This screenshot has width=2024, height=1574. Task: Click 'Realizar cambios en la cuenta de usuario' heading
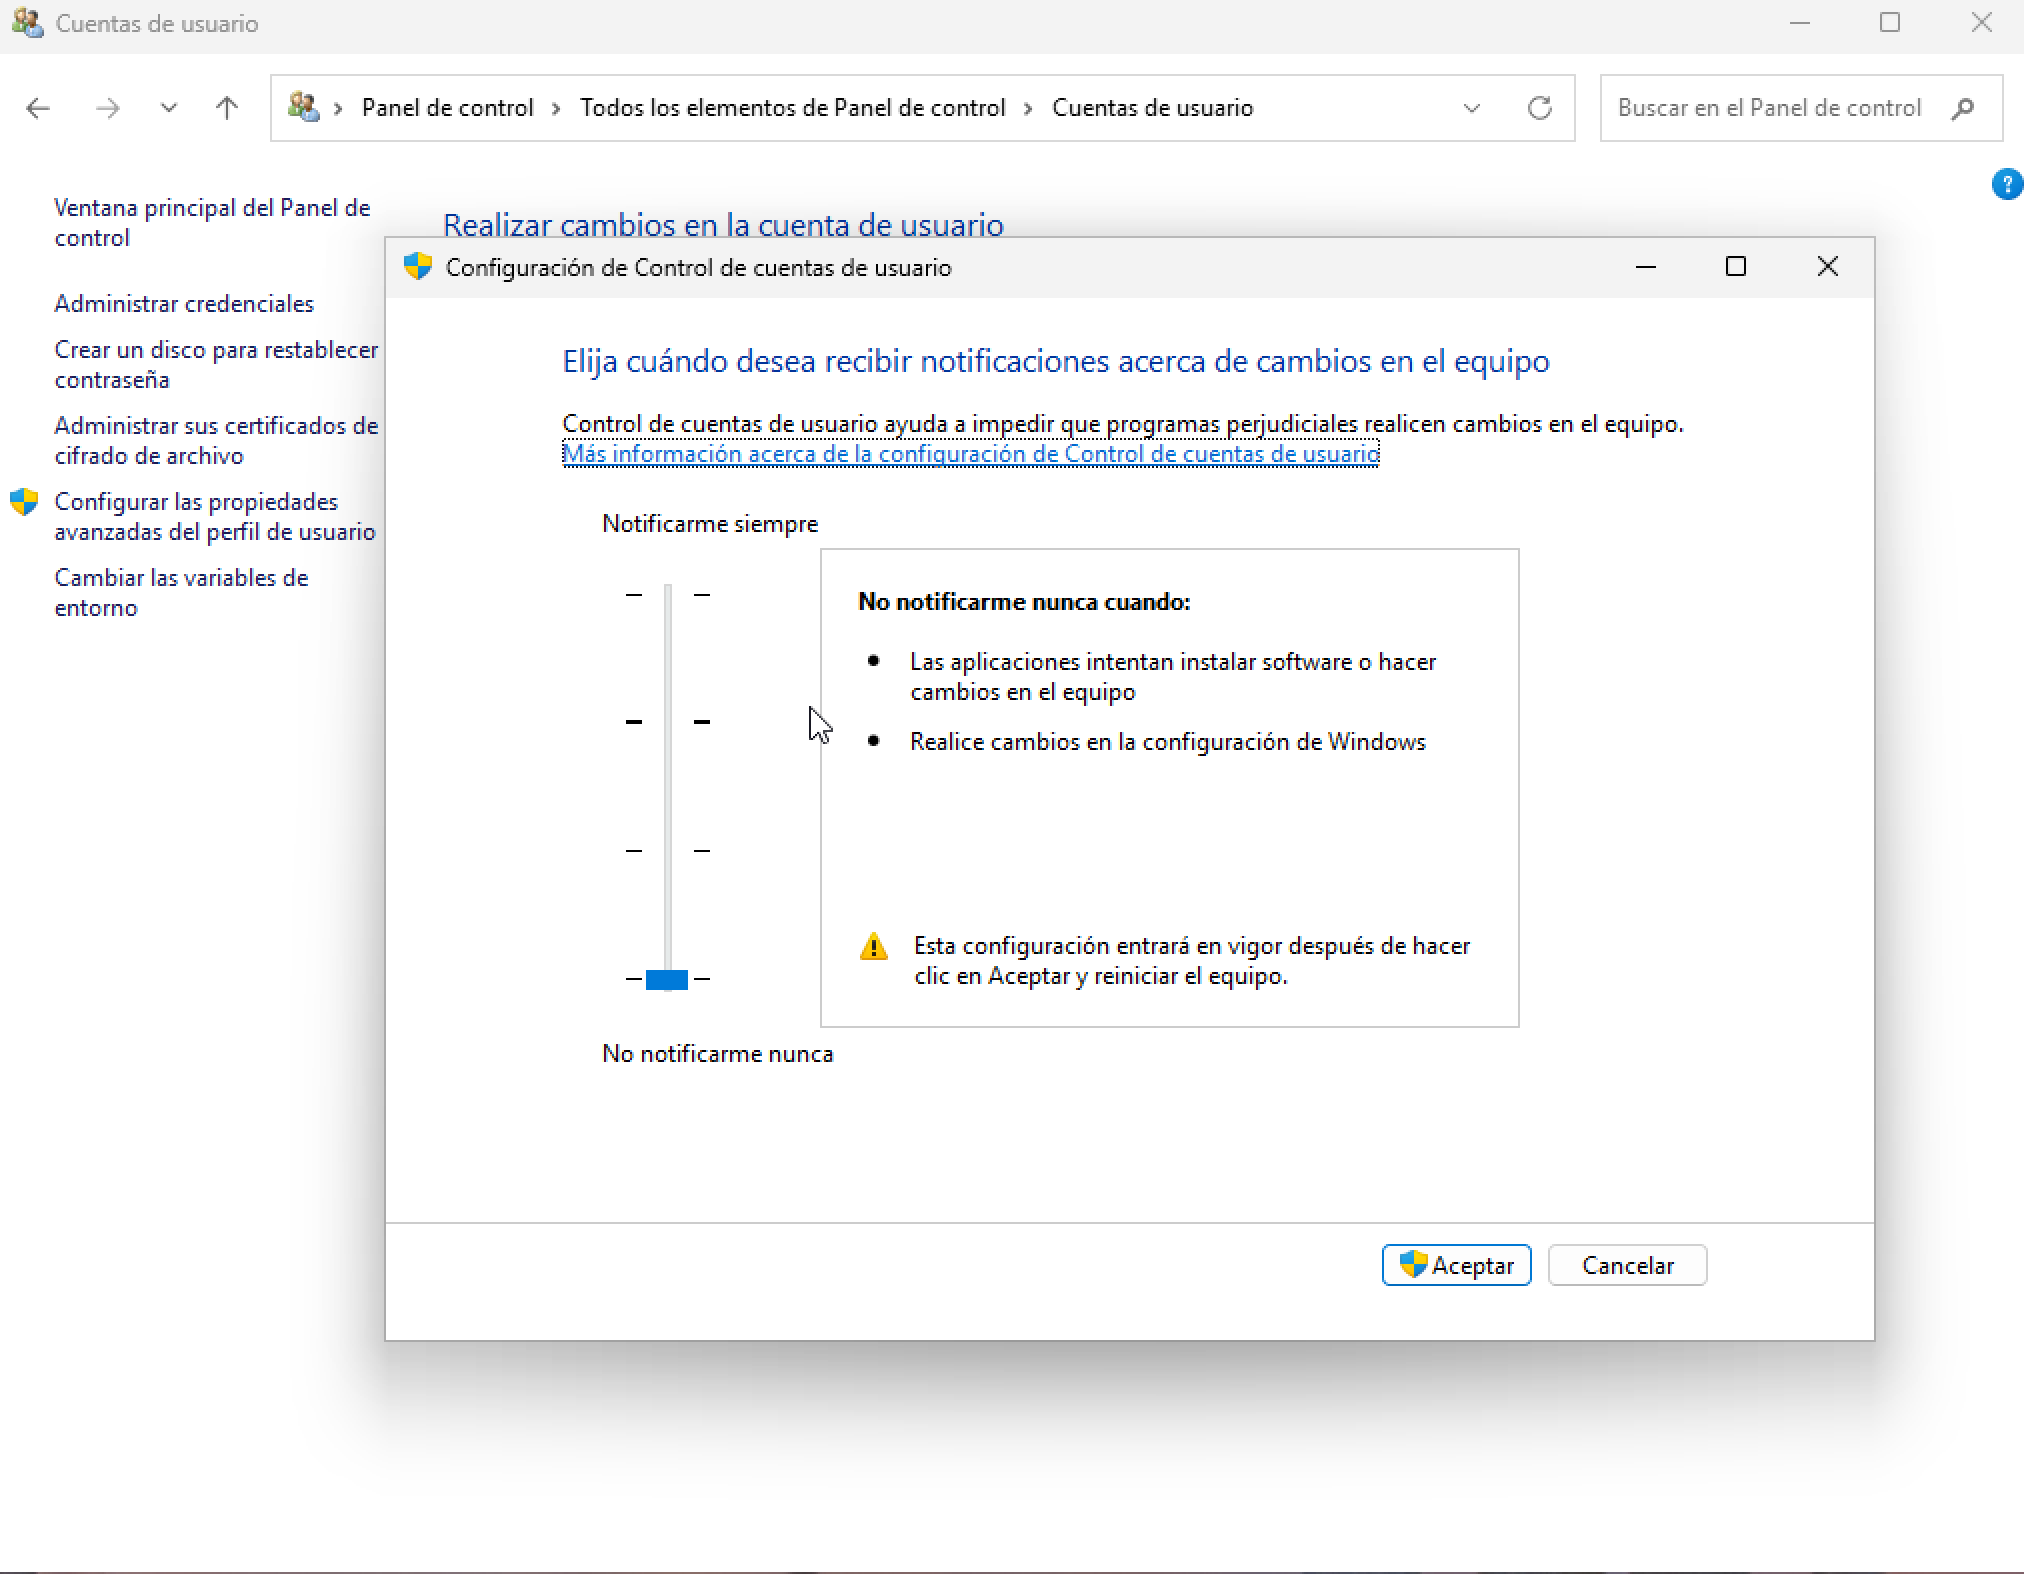click(x=723, y=225)
